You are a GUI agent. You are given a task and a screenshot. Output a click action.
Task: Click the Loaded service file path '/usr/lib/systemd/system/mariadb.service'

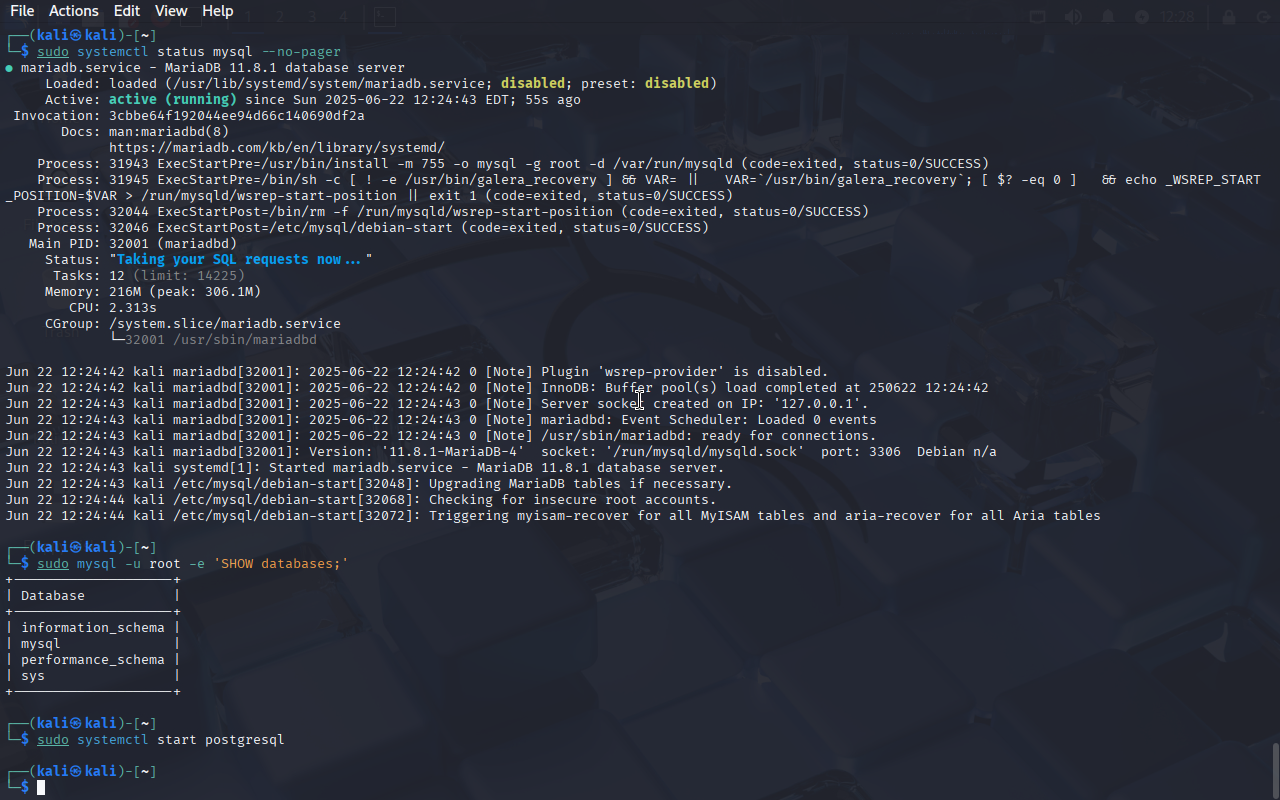[x=329, y=84]
